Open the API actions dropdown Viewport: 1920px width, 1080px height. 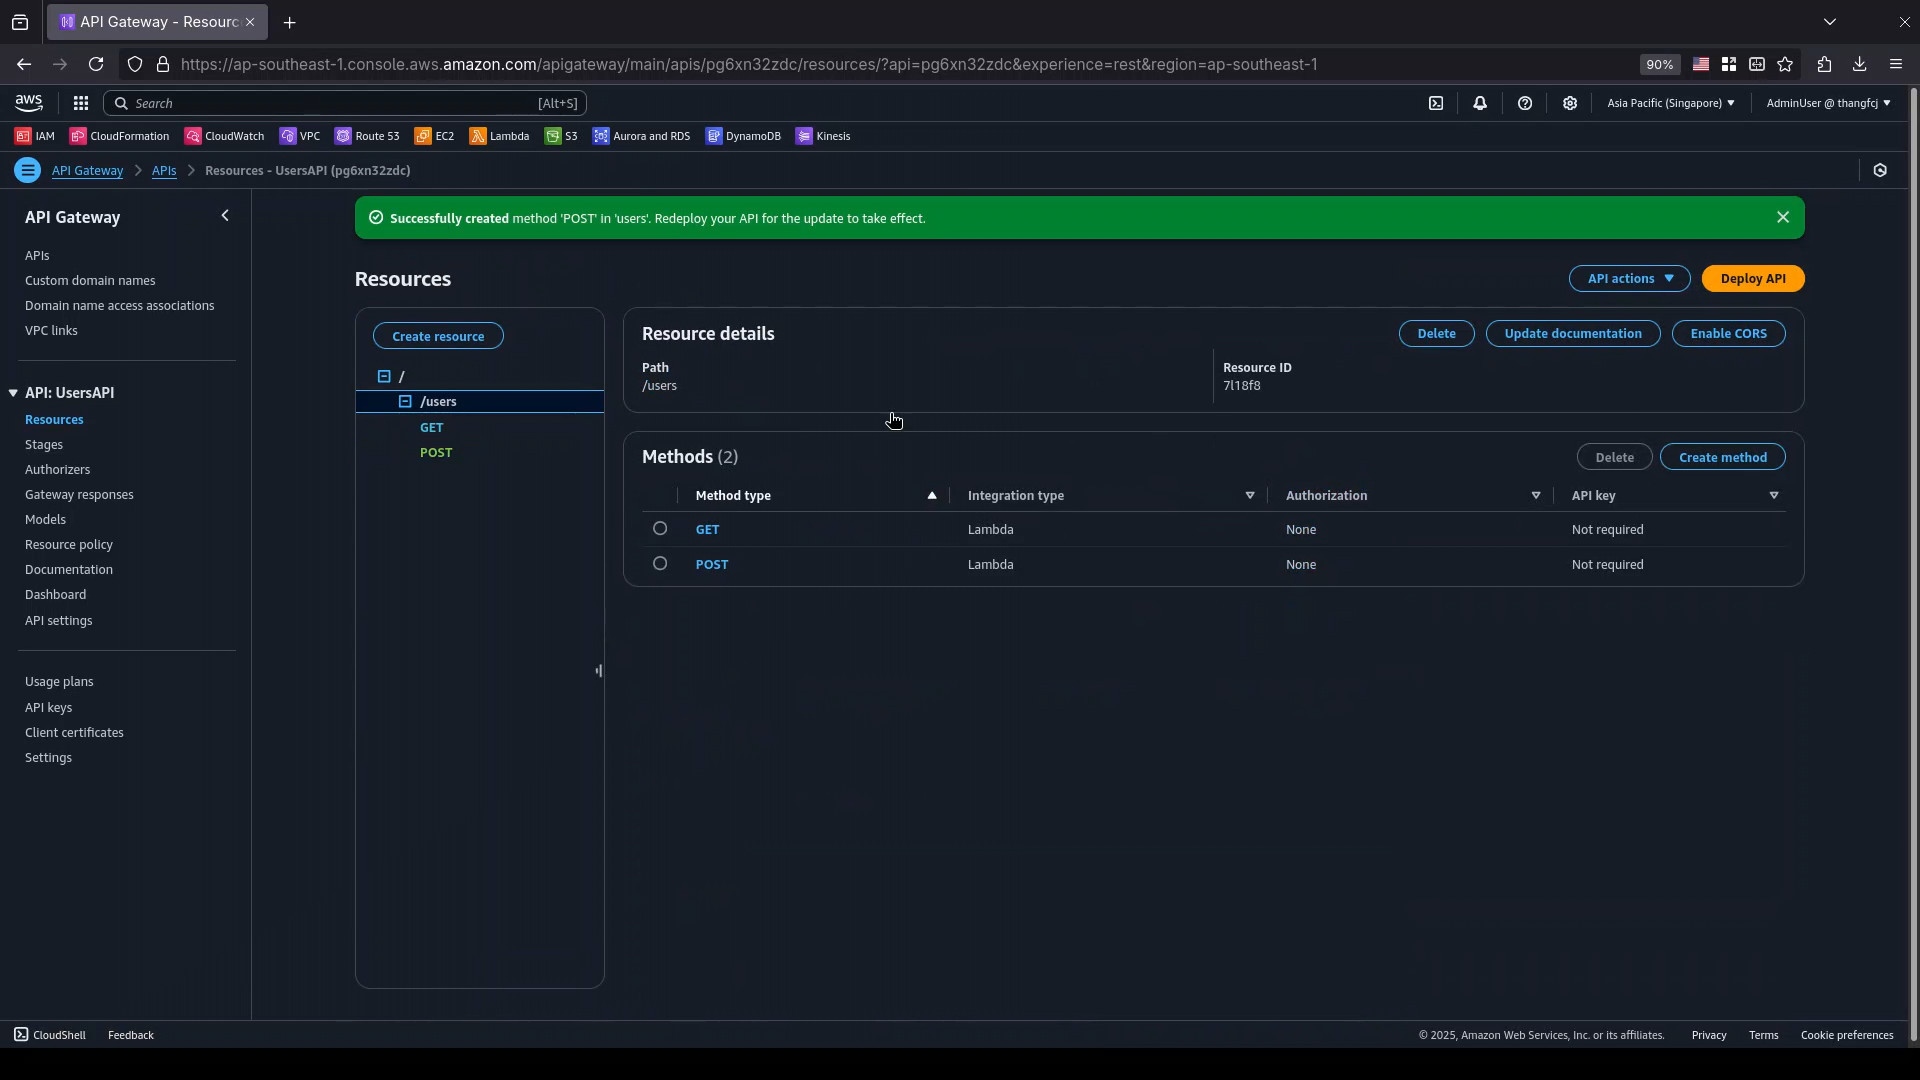[1630, 278]
